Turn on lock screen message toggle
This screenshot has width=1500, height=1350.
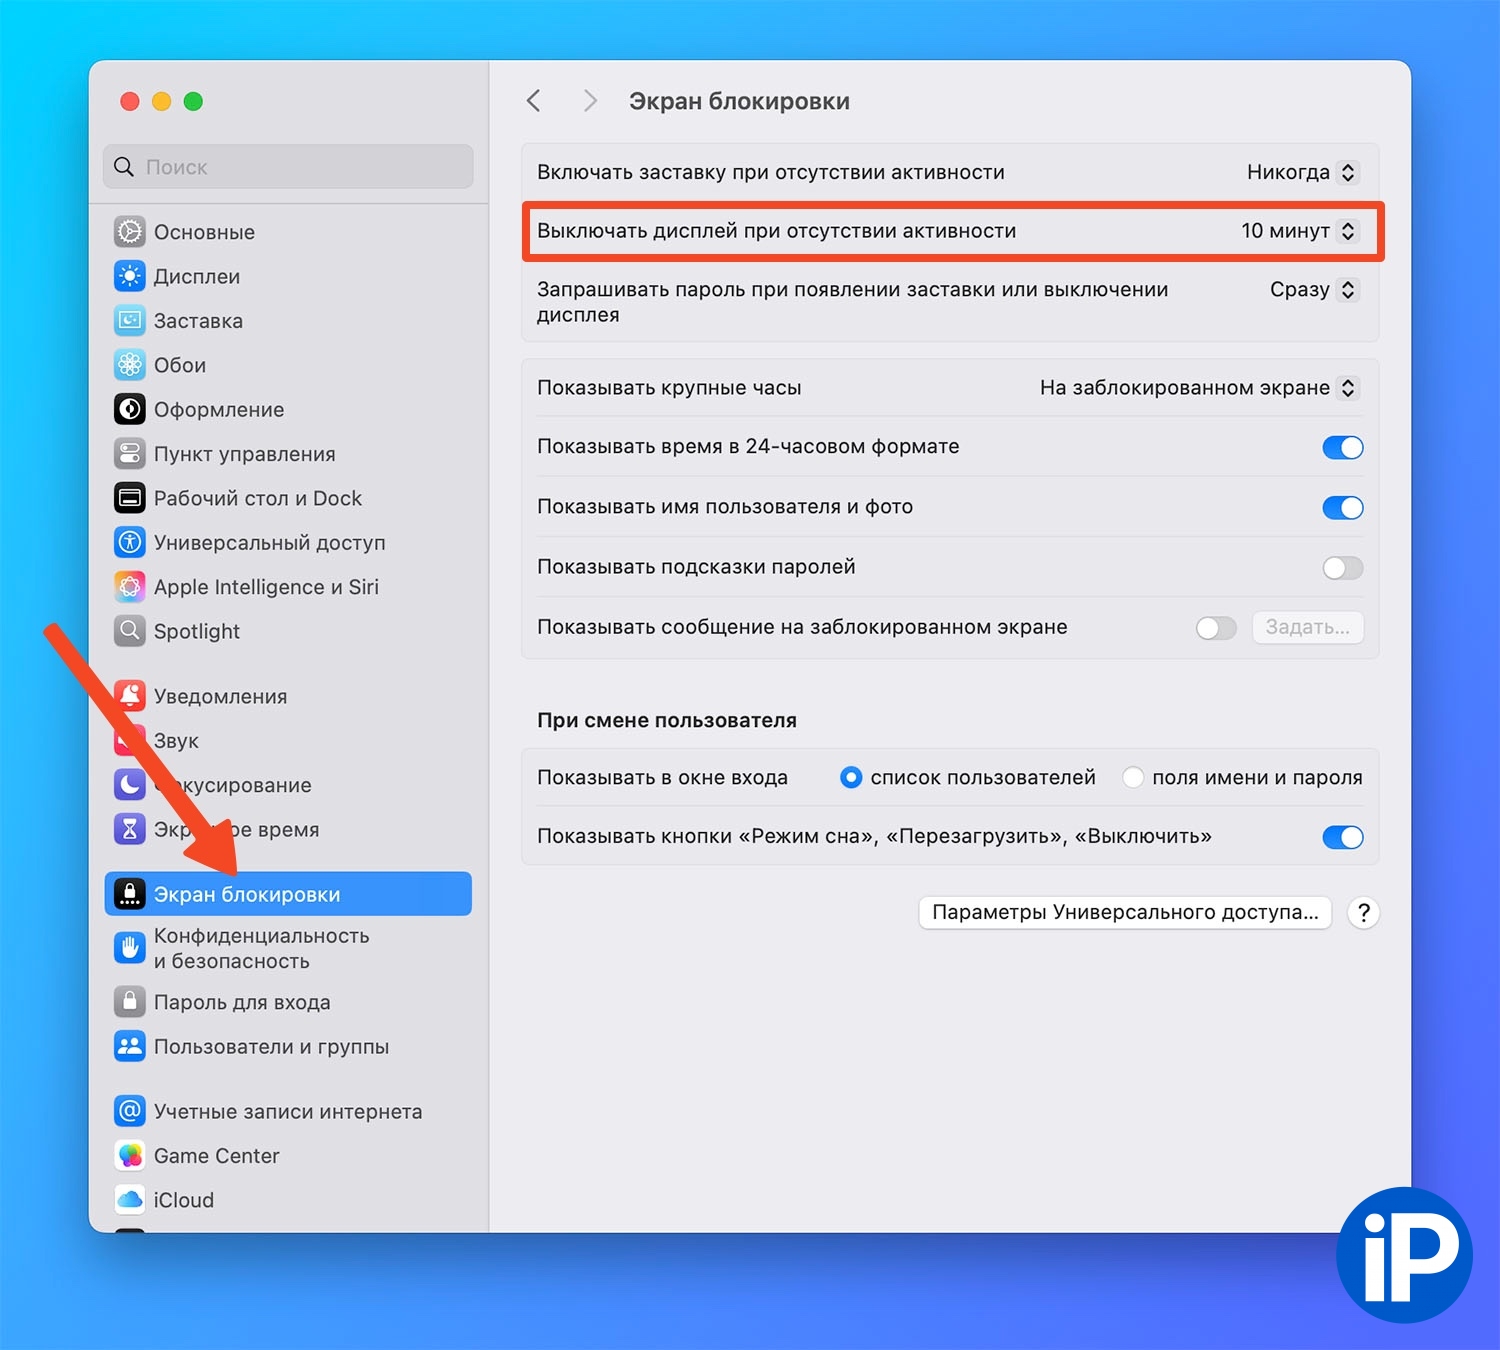(x=1216, y=628)
